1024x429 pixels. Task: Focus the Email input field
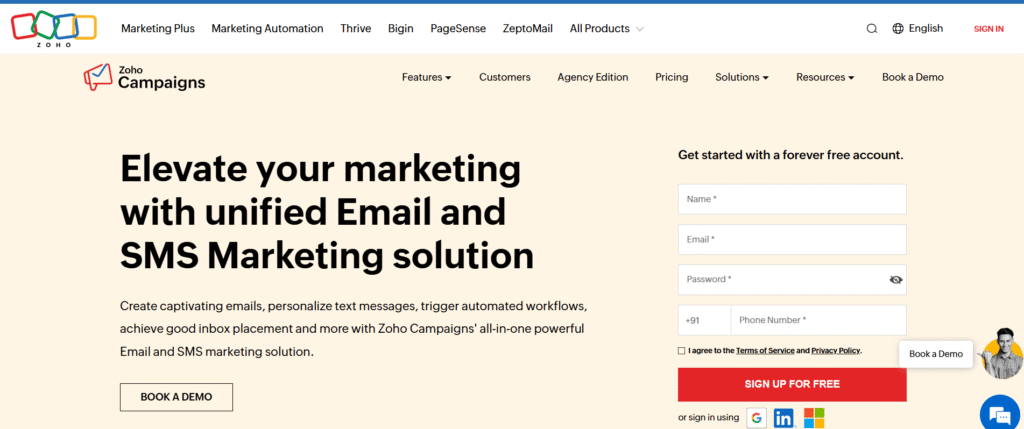click(792, 240)
